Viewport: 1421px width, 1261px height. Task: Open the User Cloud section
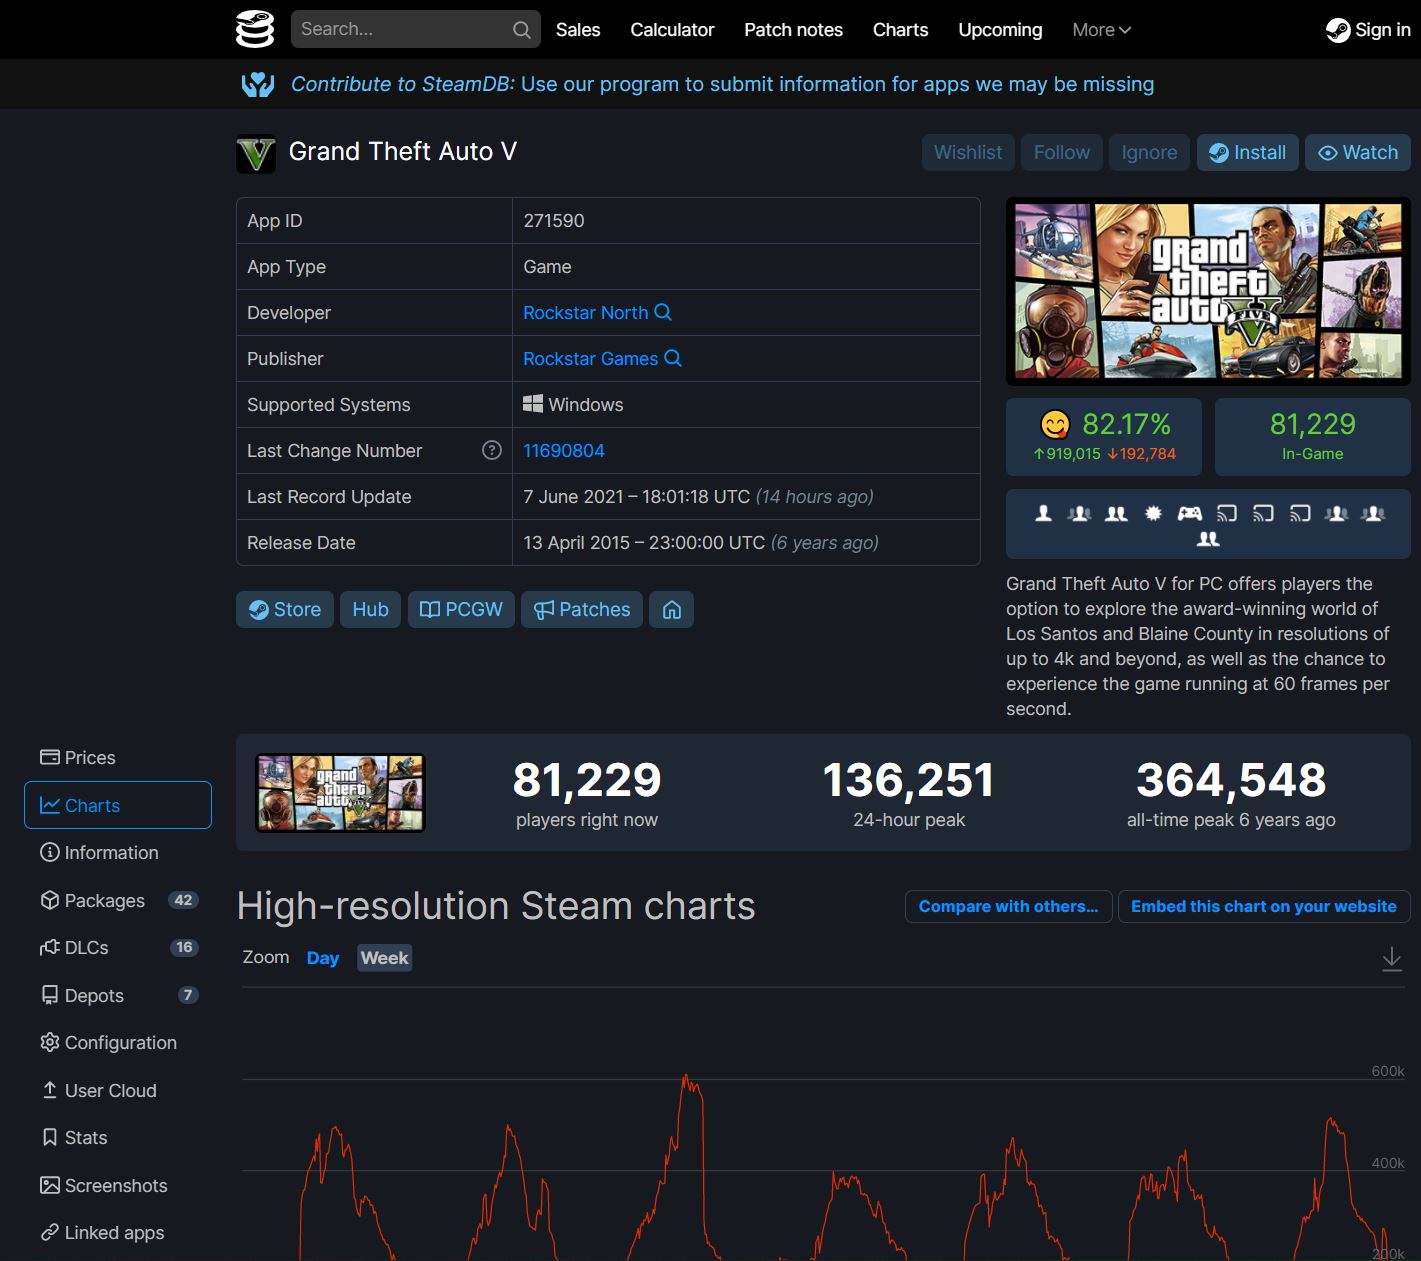coord(118,1090)
